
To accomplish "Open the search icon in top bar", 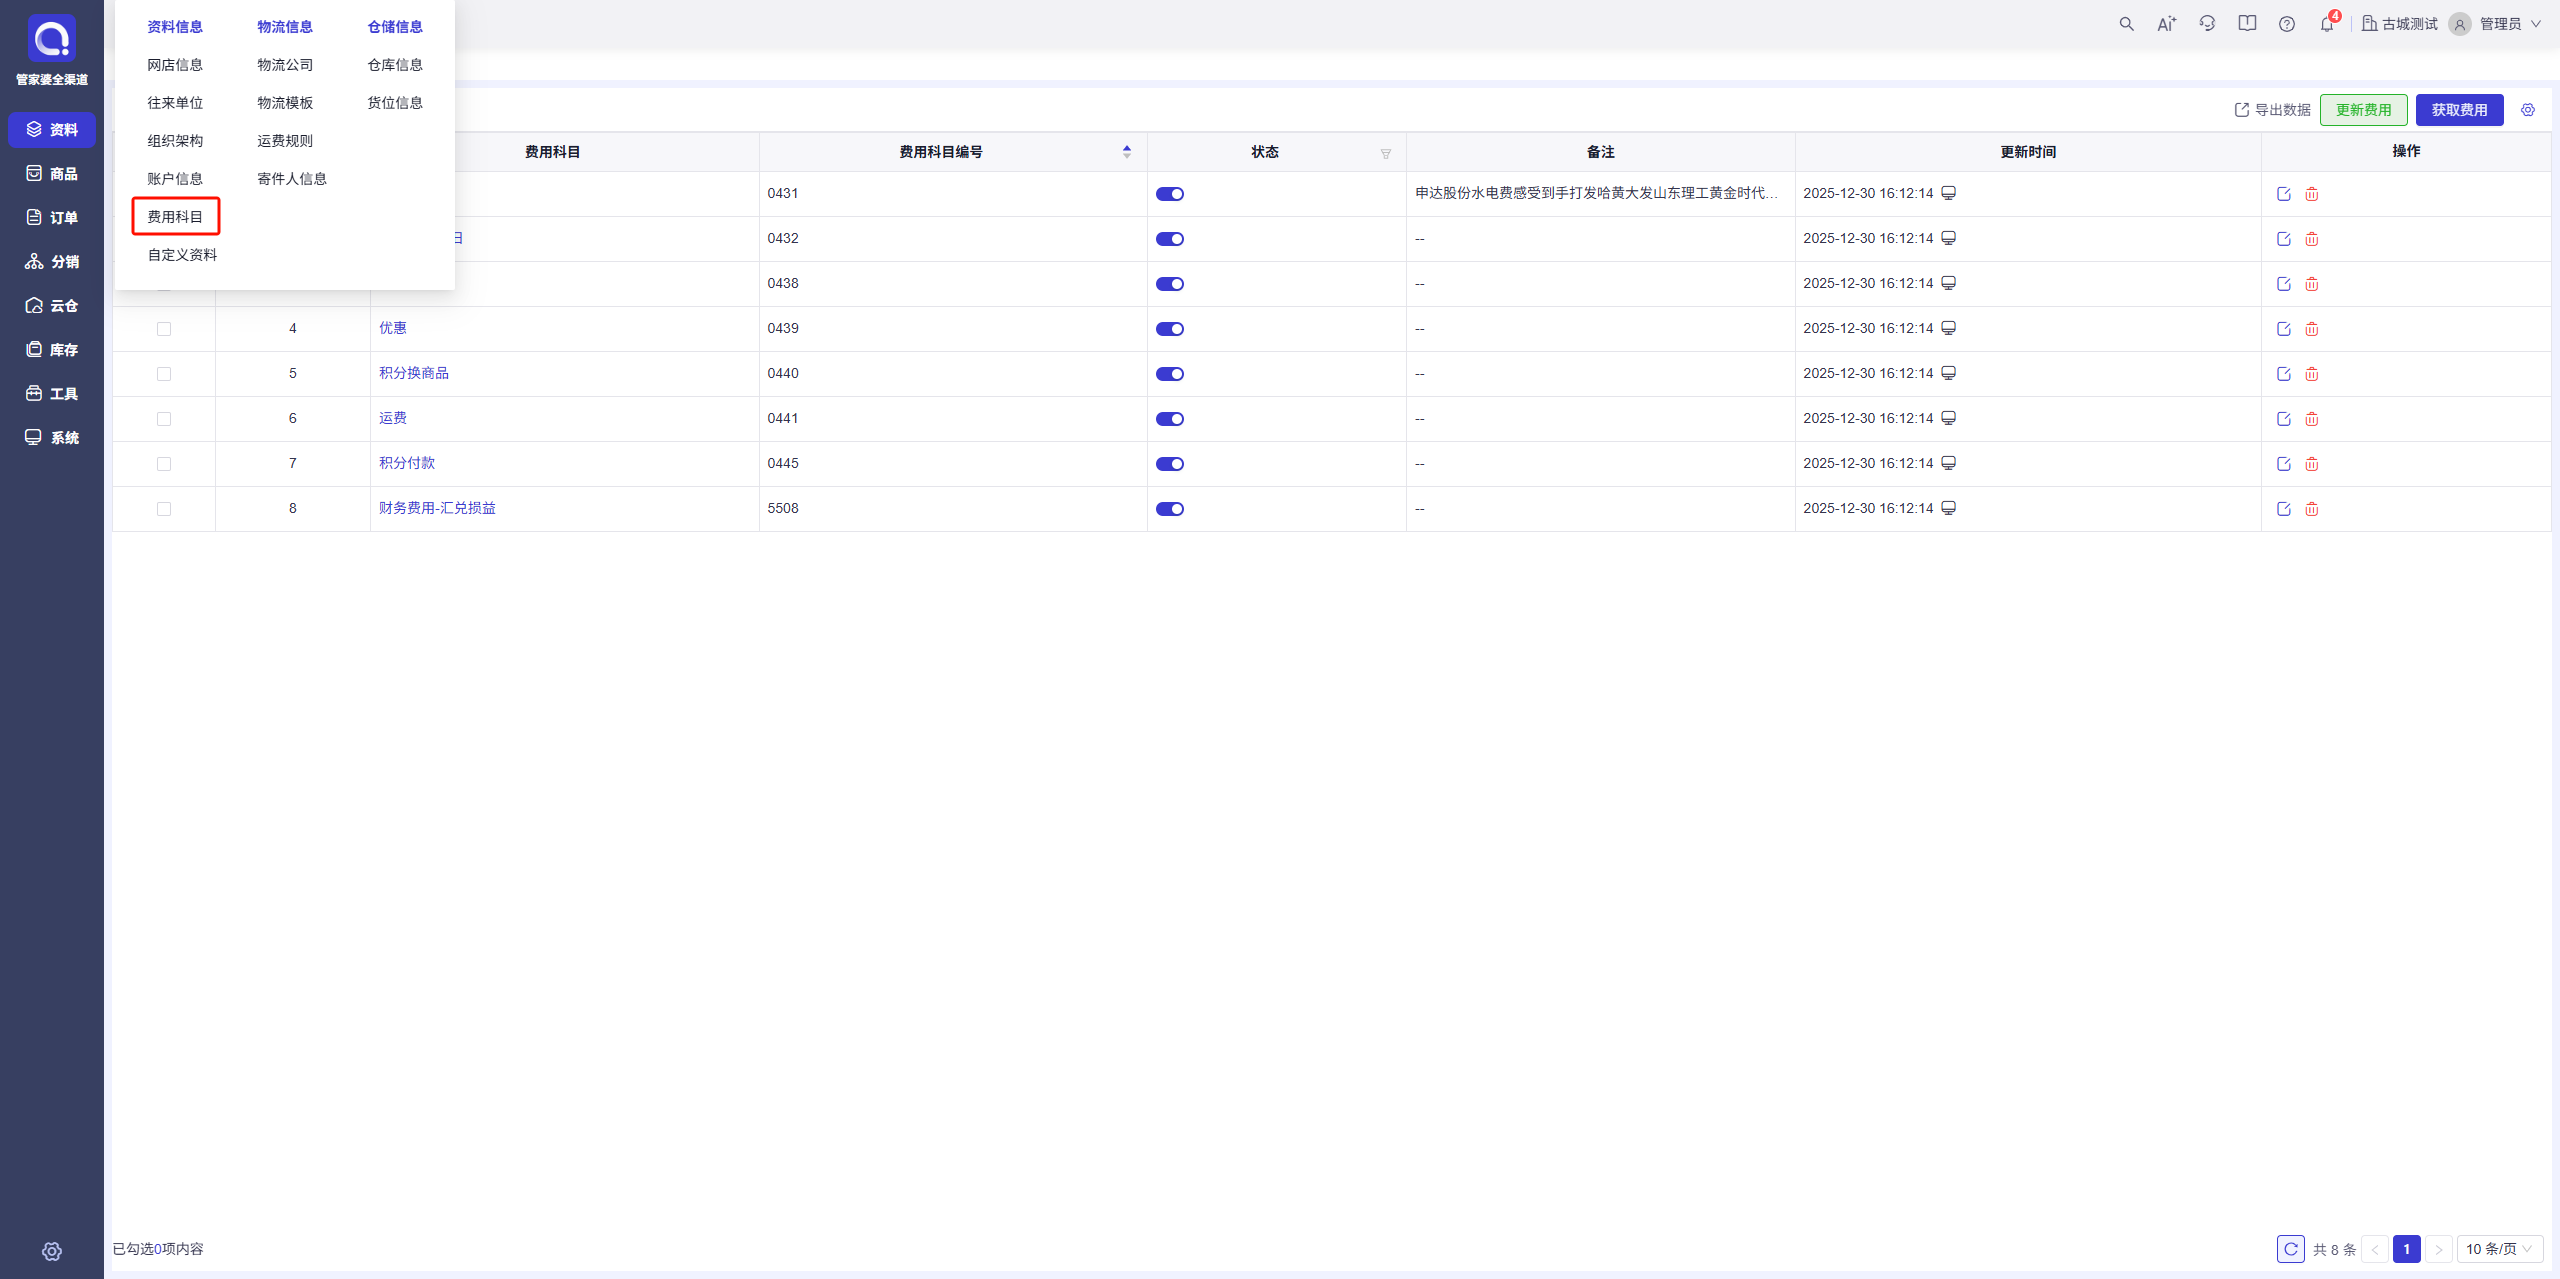I will click(x=2126, y=24).
